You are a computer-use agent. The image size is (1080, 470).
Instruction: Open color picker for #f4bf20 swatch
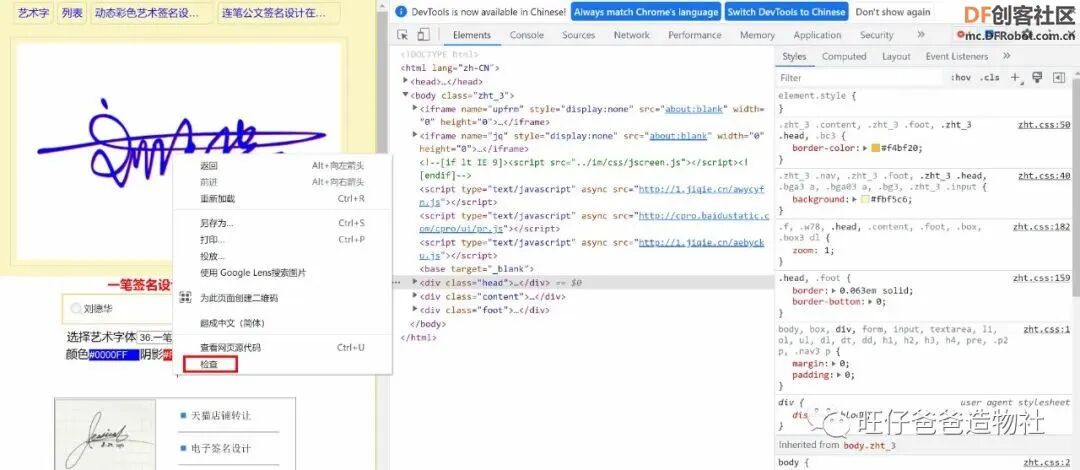point(875,148)
